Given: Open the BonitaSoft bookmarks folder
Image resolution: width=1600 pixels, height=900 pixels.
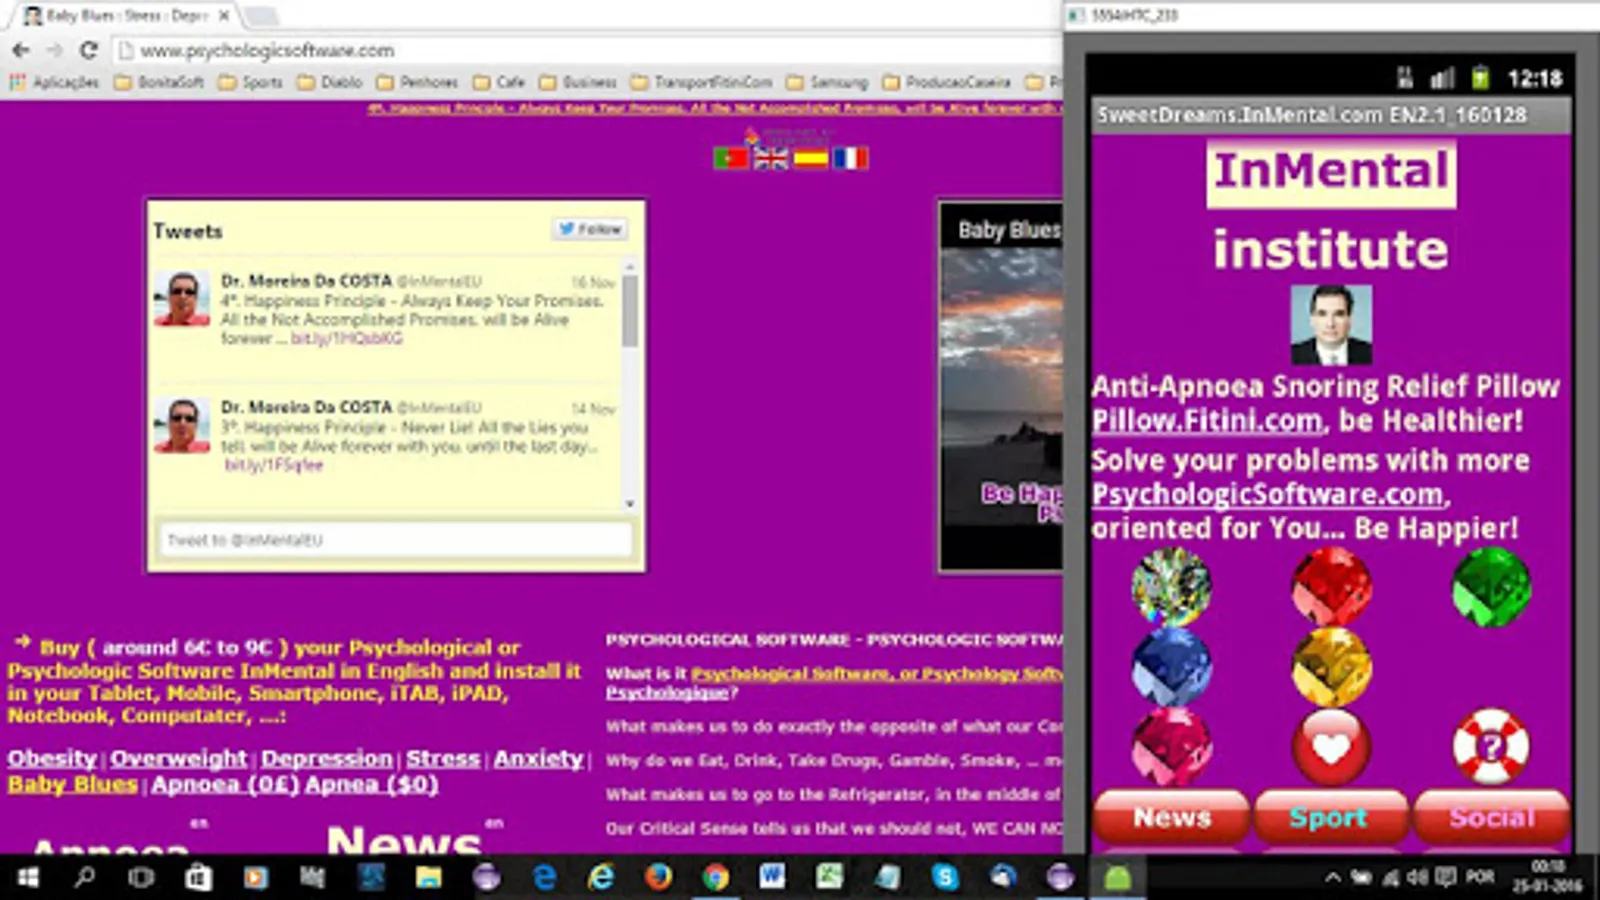Looking at the screenshot, I should click(159, 82).
